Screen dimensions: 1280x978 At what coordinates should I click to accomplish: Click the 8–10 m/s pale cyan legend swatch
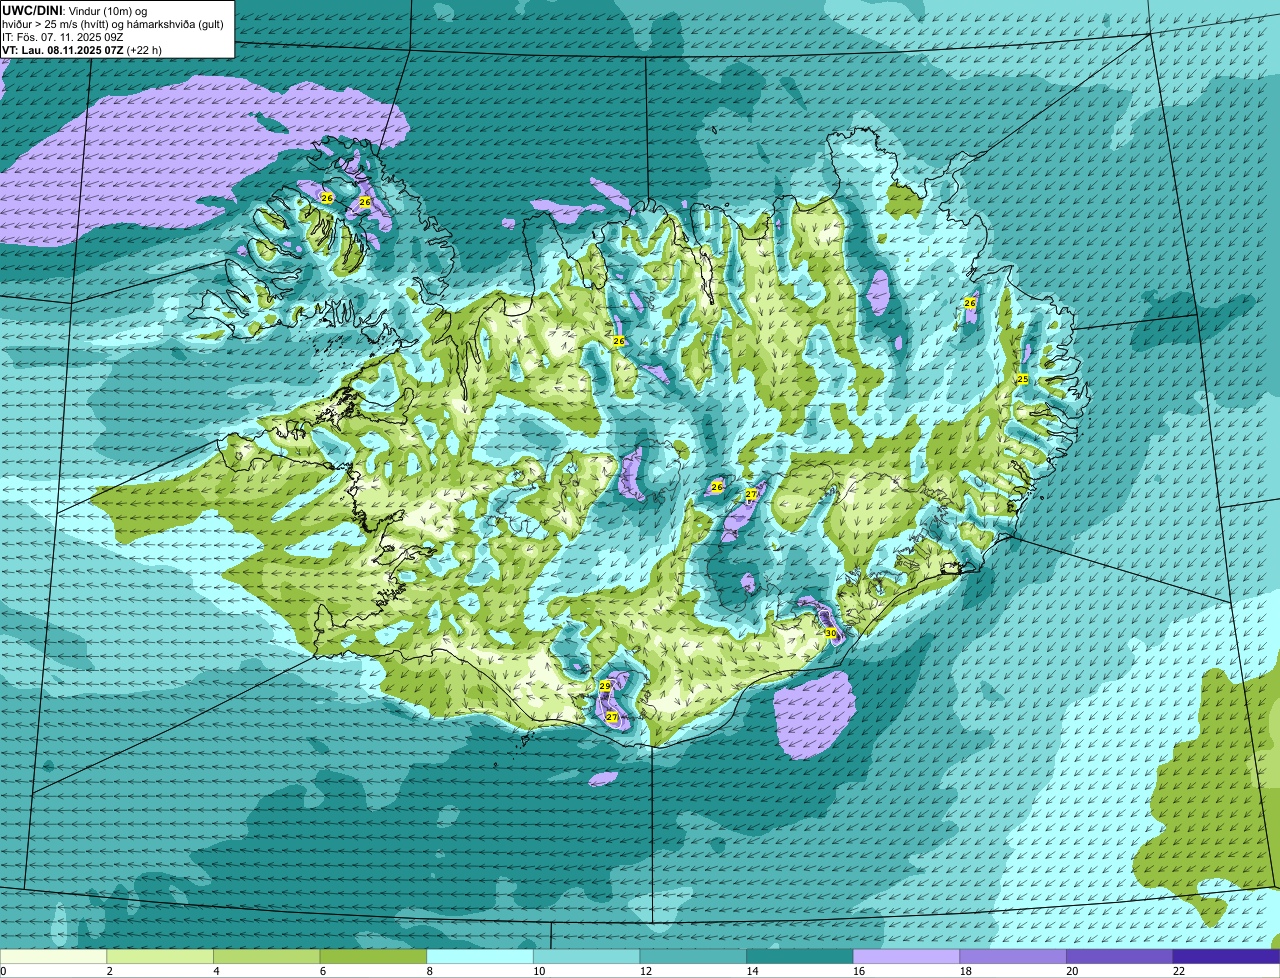[x=480, y=956]
